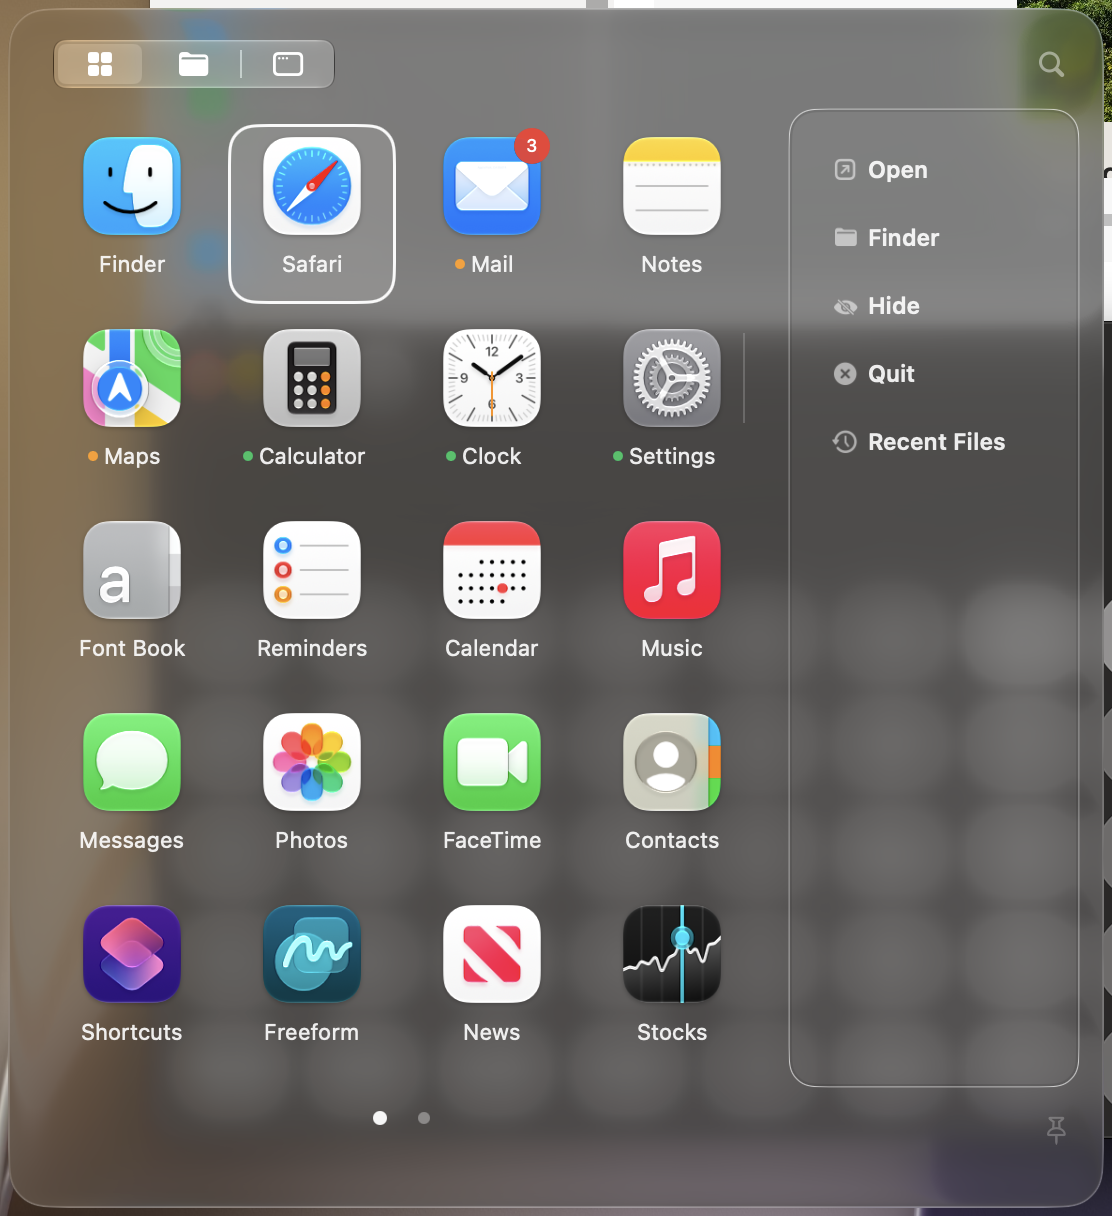Launch the Music app
Image resolution: width=1112 pixels, height=1216 pixels.
point(672,570)
